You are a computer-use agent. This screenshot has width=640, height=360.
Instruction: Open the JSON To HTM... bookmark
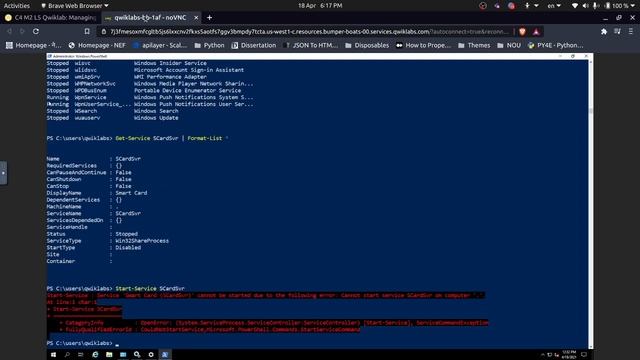(x=311, y=45)
